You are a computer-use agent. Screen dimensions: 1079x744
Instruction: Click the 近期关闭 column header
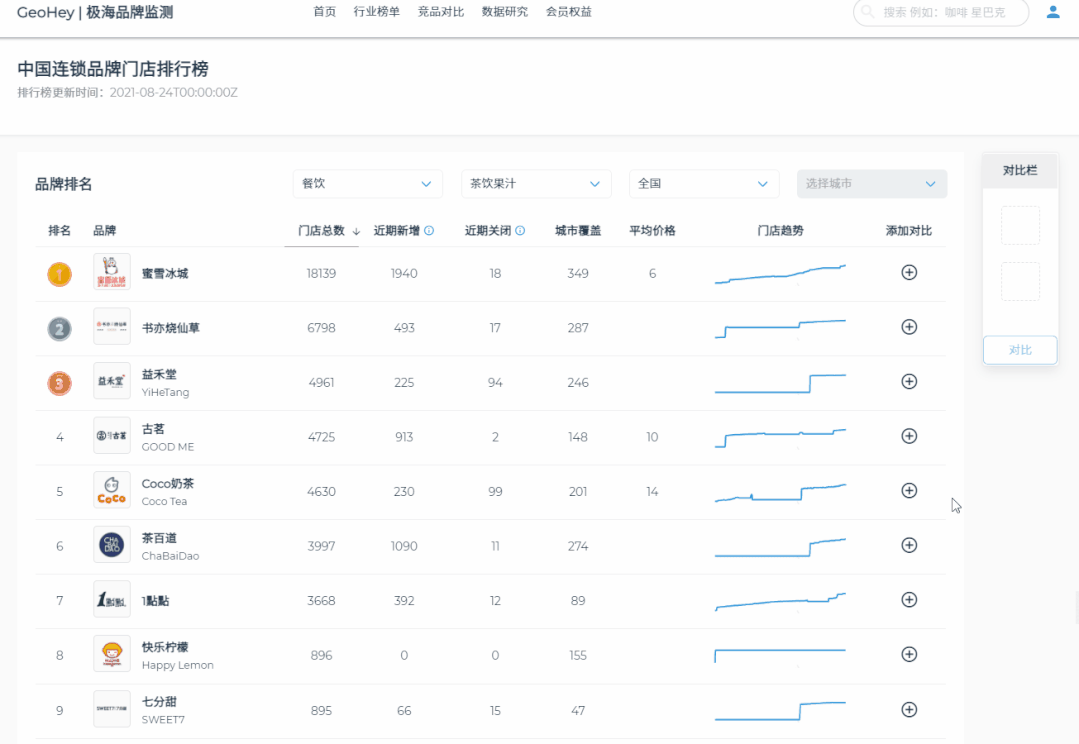pos(488,231)
